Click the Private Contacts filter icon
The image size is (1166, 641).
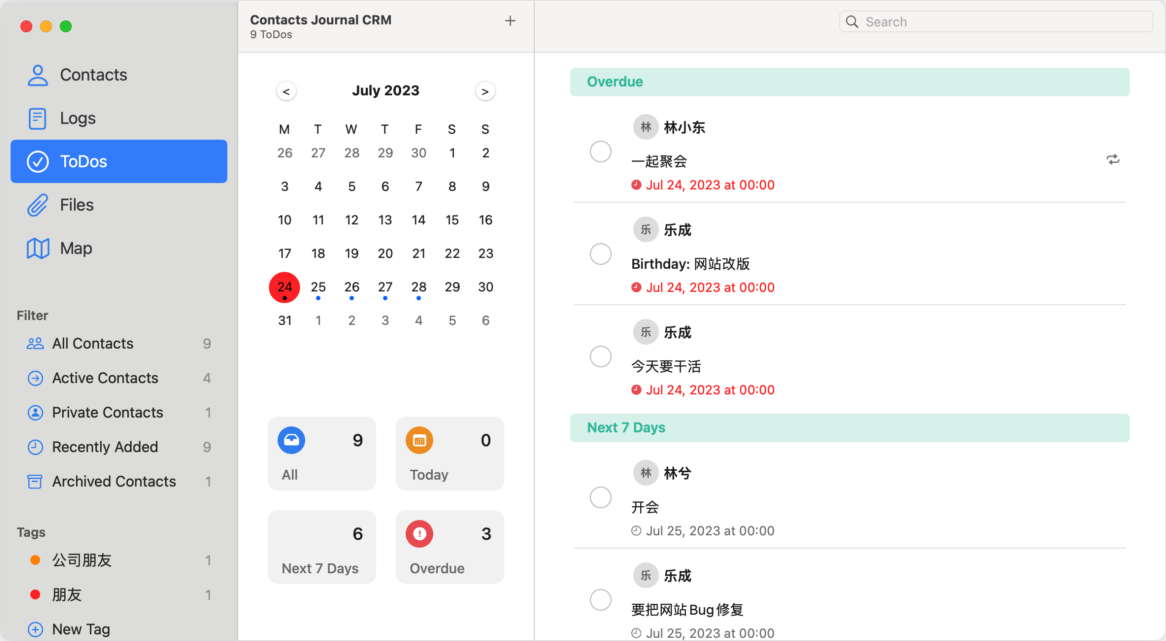[x=35, y=413]
